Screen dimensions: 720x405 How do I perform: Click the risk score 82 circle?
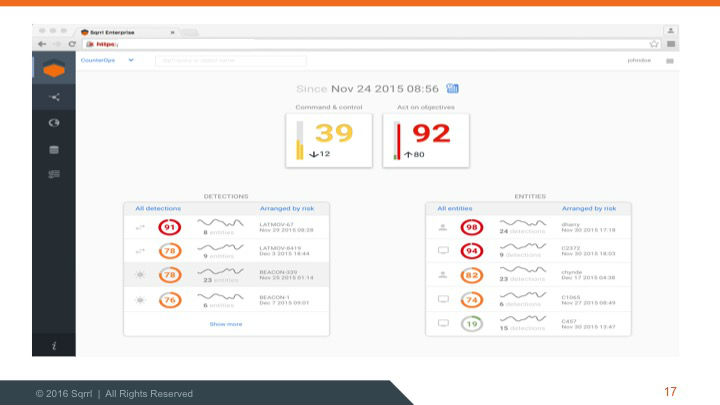pos(472,275)
